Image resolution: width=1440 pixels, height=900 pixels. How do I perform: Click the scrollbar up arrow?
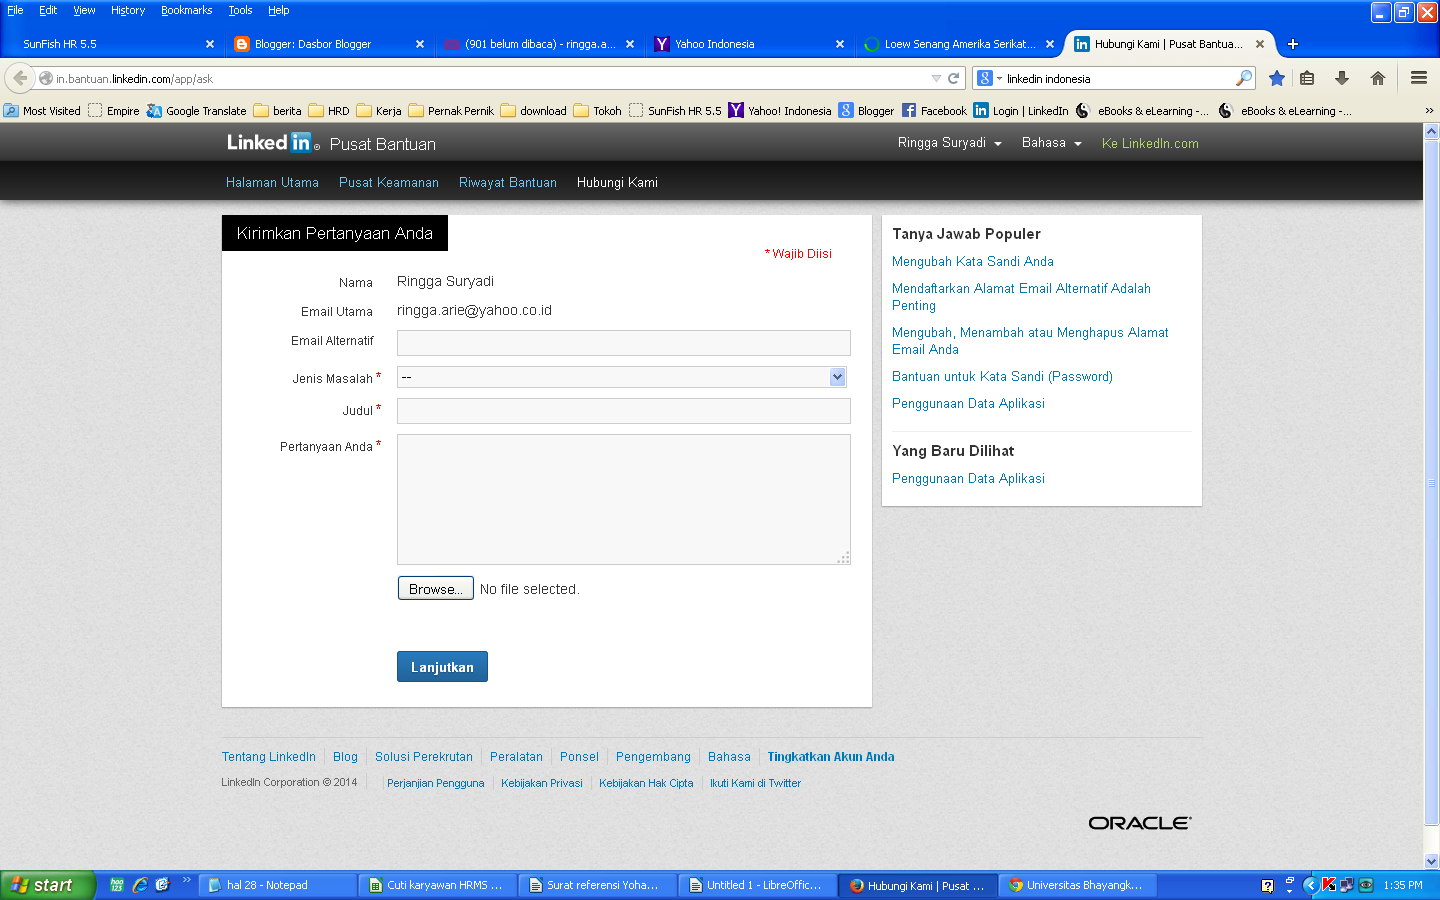[1431, 131]
